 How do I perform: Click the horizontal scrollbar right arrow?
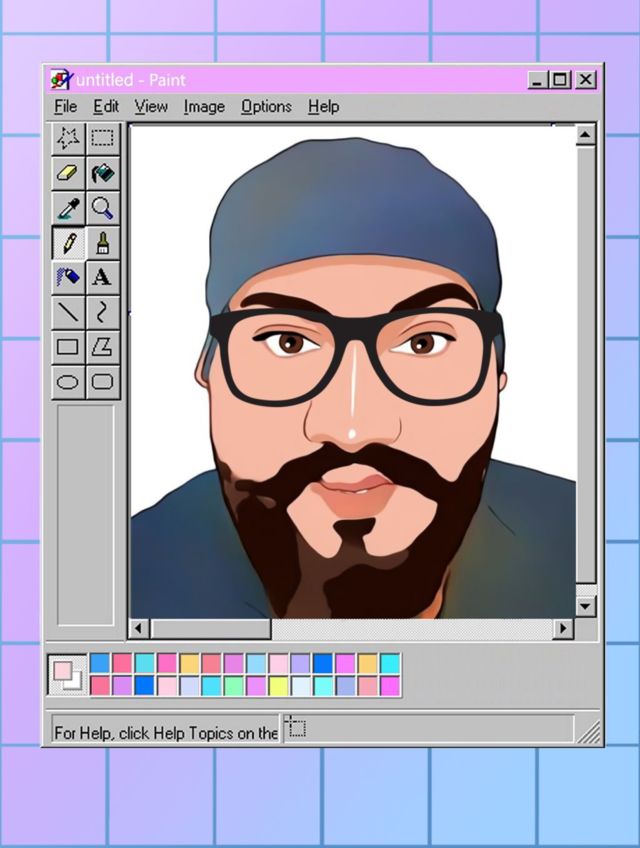pyautogui.click(x=564, y=628)
